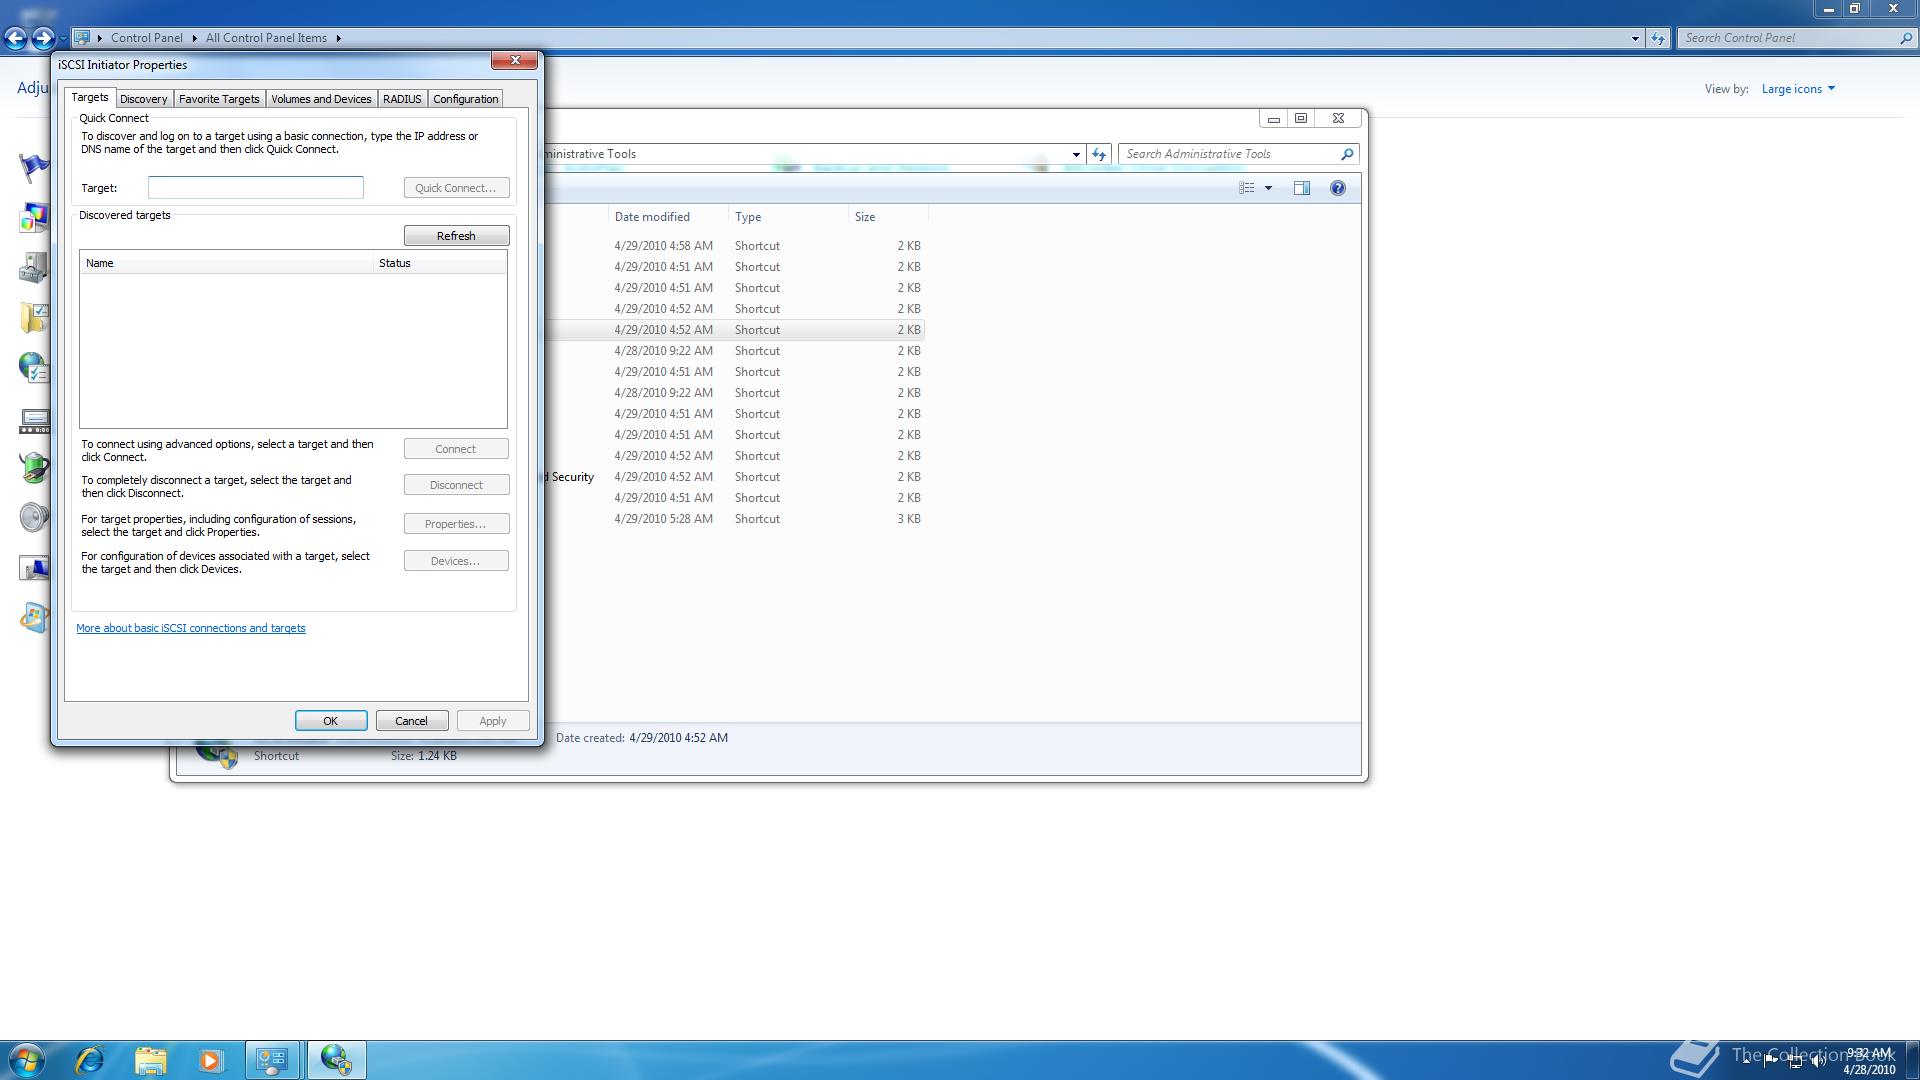Click the network icon in system tray
Screen dimensions: 1920x1080
click(x=1795, y=1061)
